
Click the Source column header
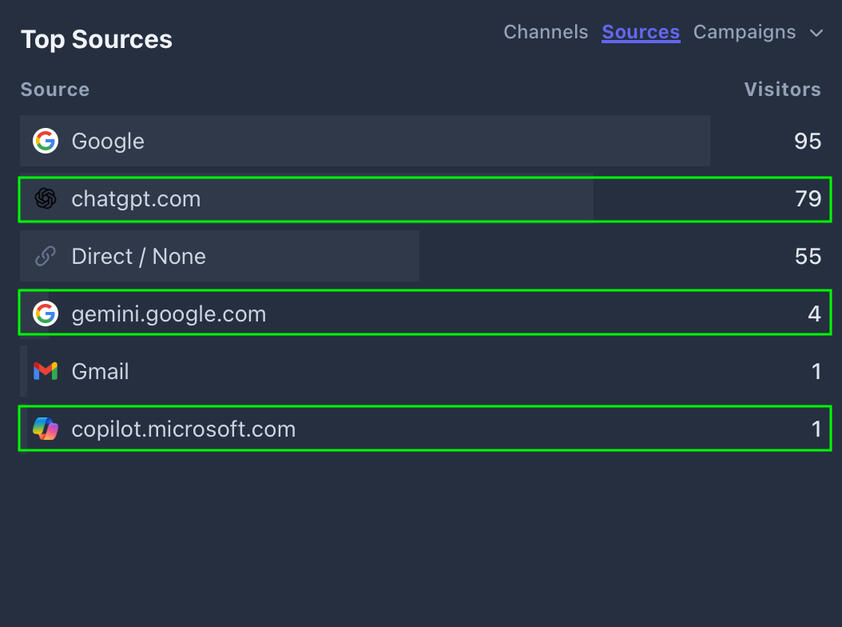[x=55, y=89]
